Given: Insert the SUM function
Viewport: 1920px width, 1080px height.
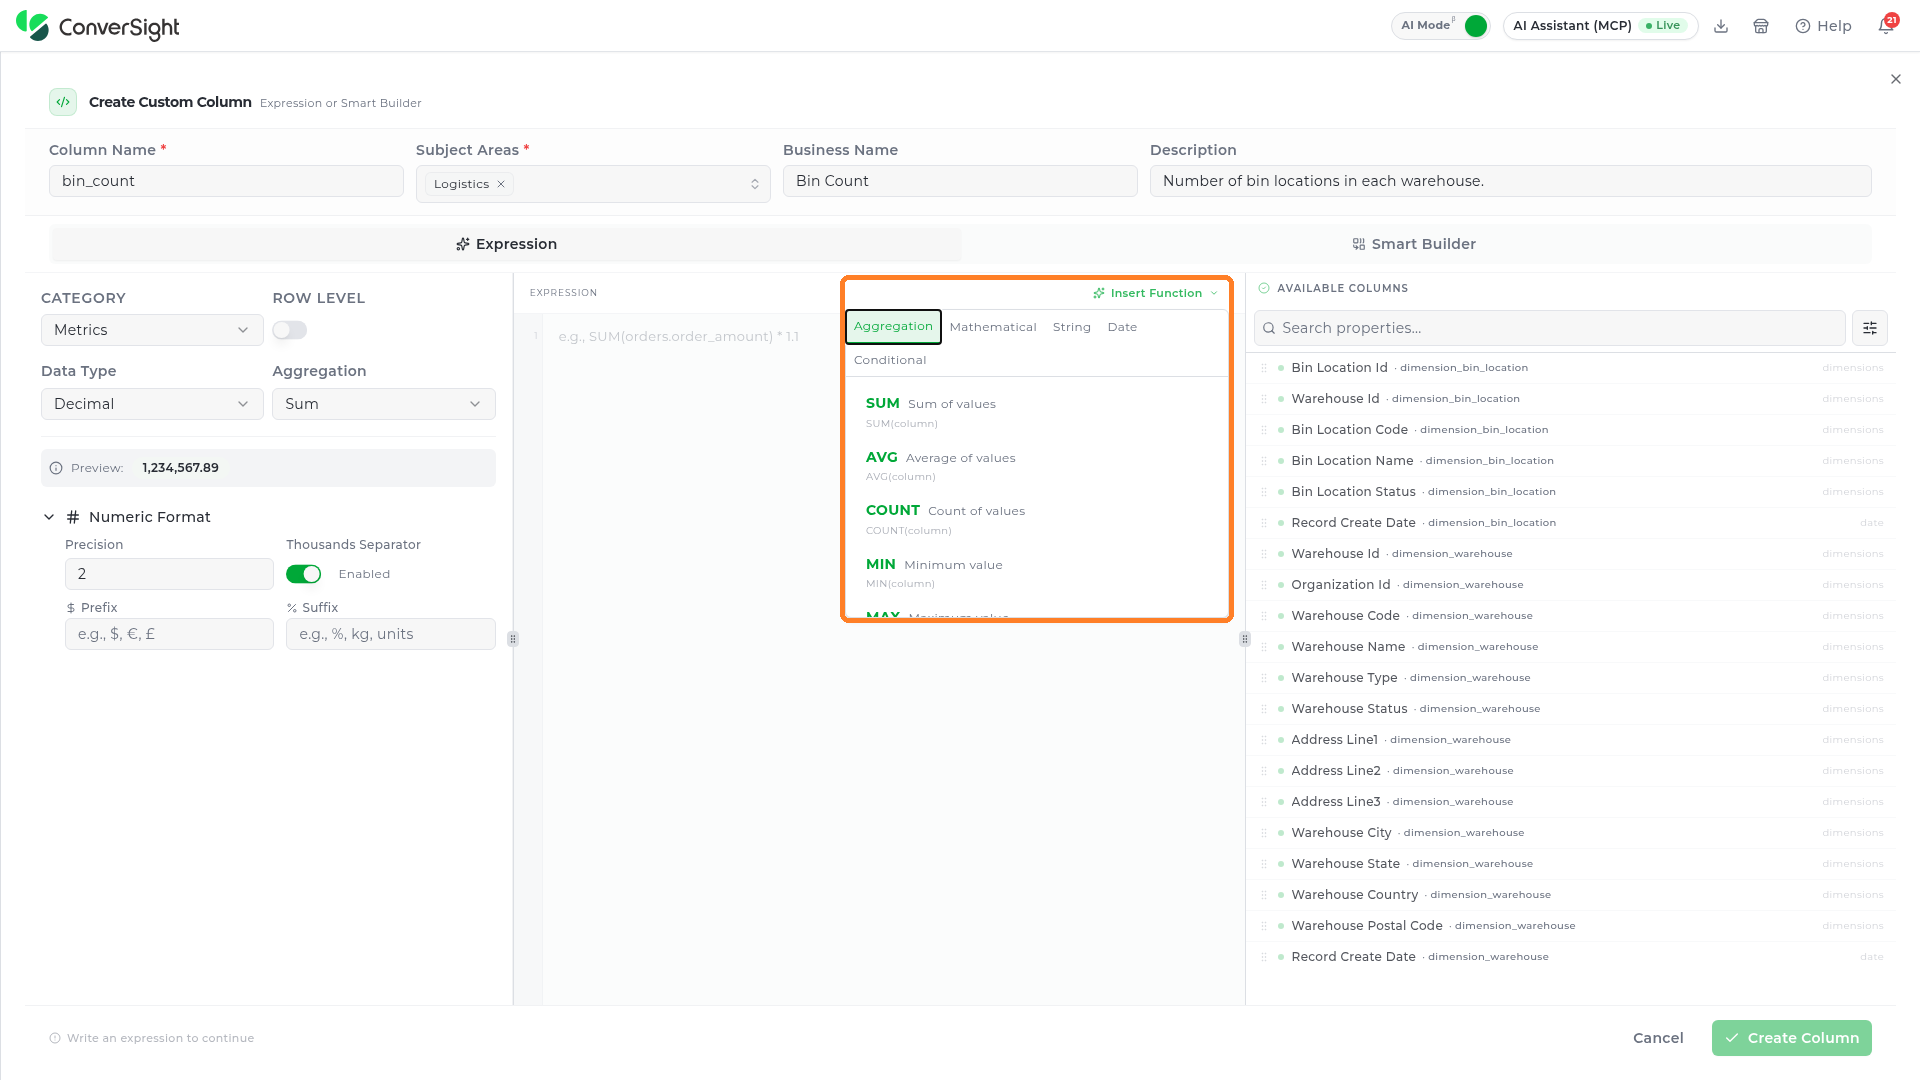Looking at the screenshot, I should coord(1036,412).
